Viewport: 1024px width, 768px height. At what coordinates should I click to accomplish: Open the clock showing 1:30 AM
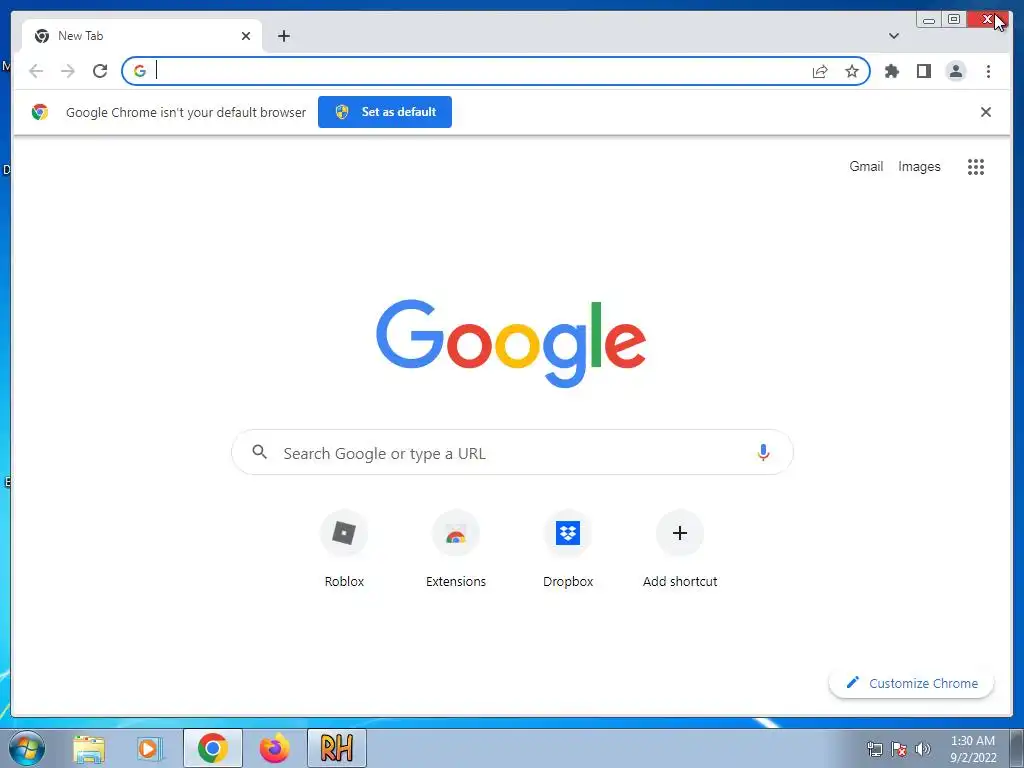[972, 749]
